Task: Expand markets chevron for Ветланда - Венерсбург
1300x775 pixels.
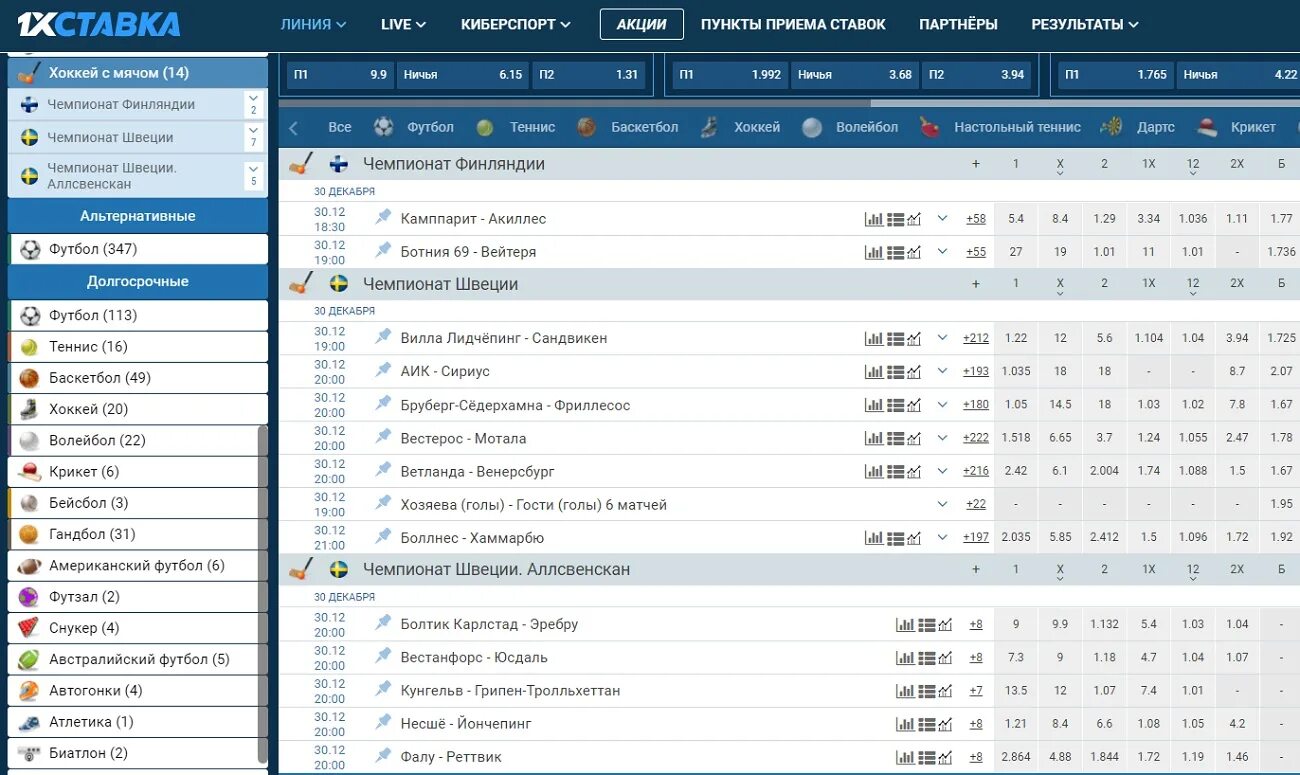Action: coord(942,471)
